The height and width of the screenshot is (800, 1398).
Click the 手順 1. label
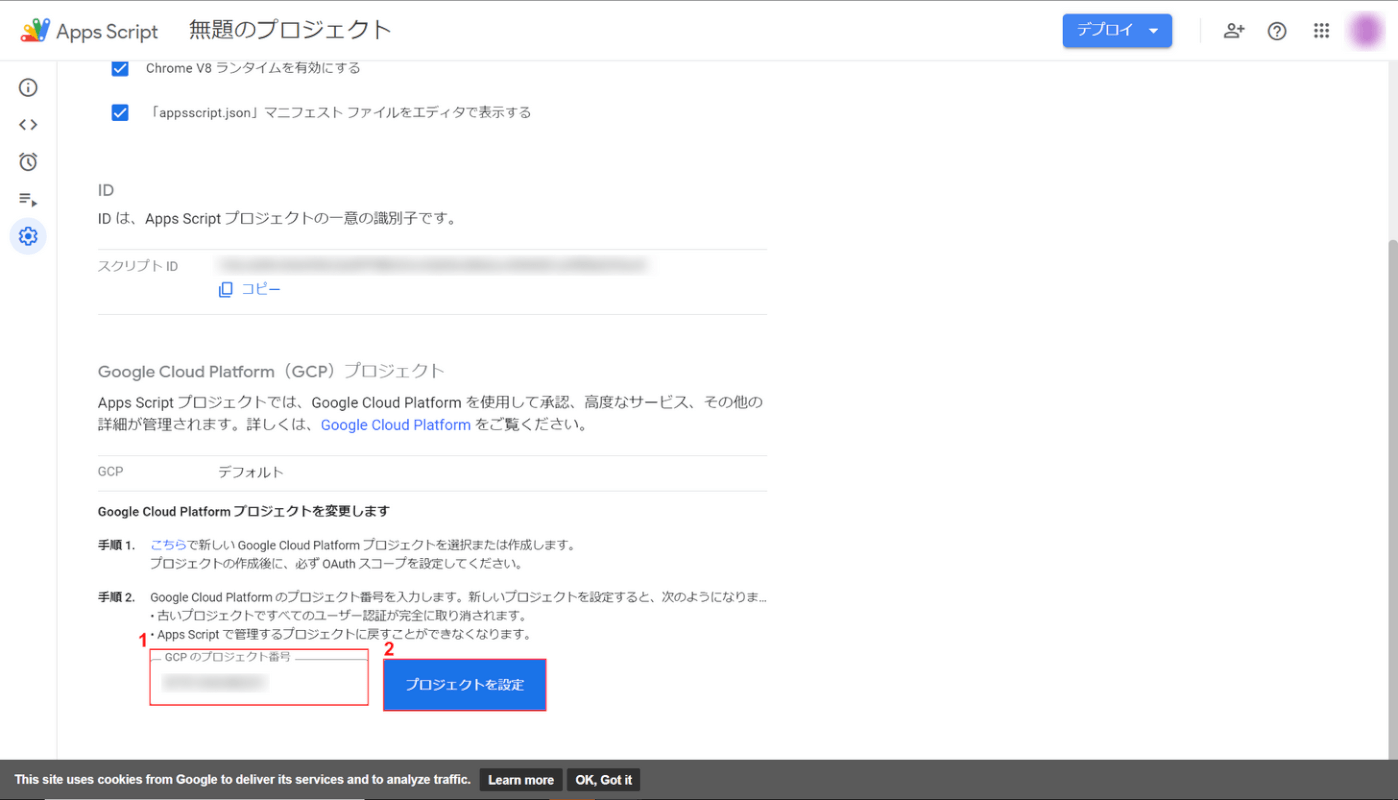[x=116, y=545]
